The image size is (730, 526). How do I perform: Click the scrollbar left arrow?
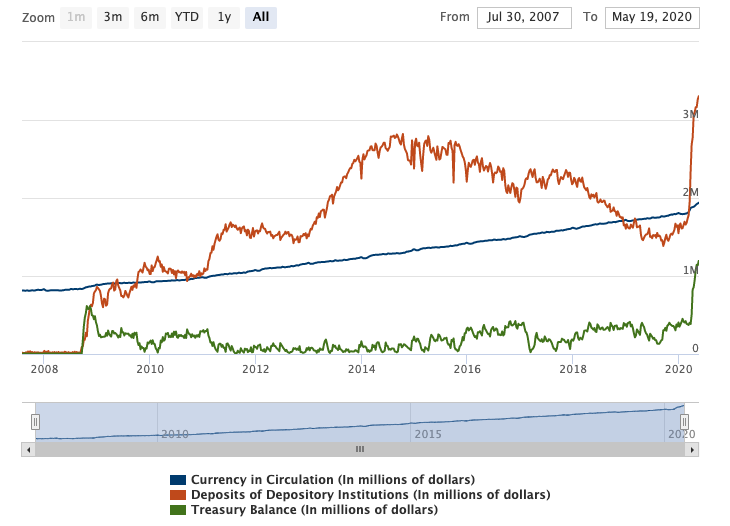[x=28, y=450]
